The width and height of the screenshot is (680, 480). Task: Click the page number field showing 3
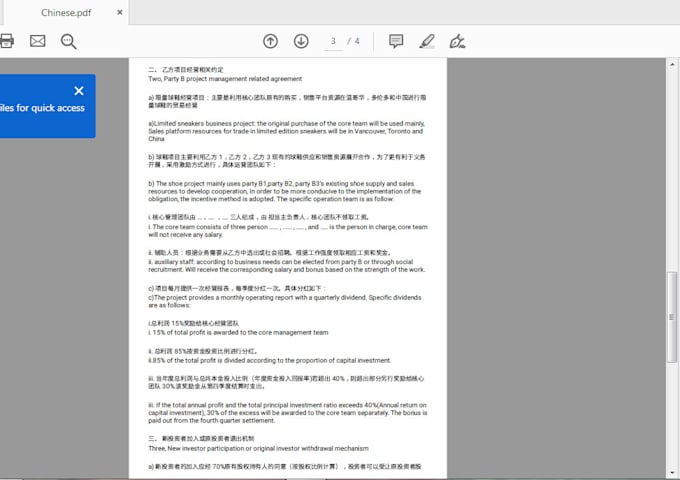(333, 42)
